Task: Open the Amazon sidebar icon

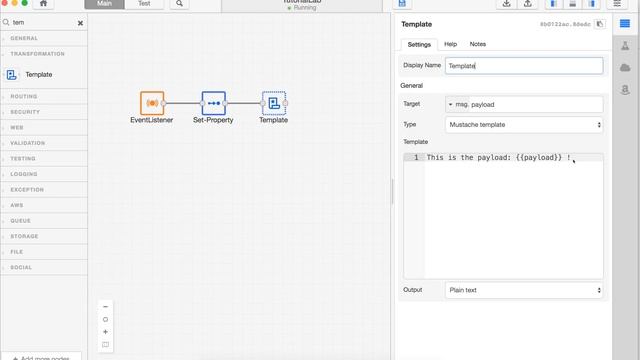Action: click(x=625, y=89)
